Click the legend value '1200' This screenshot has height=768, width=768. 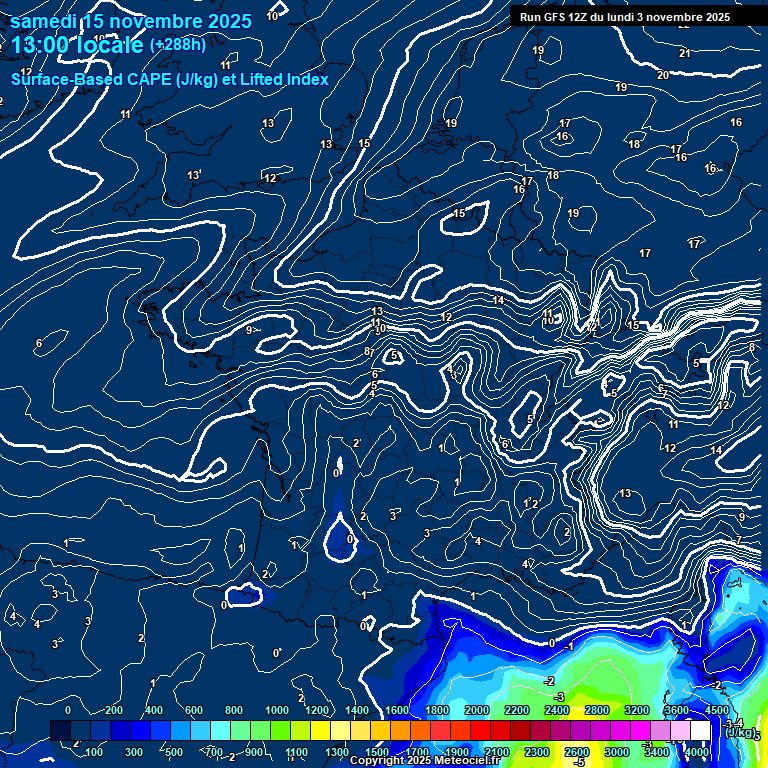pyautogui.click(x=316, y=710)
